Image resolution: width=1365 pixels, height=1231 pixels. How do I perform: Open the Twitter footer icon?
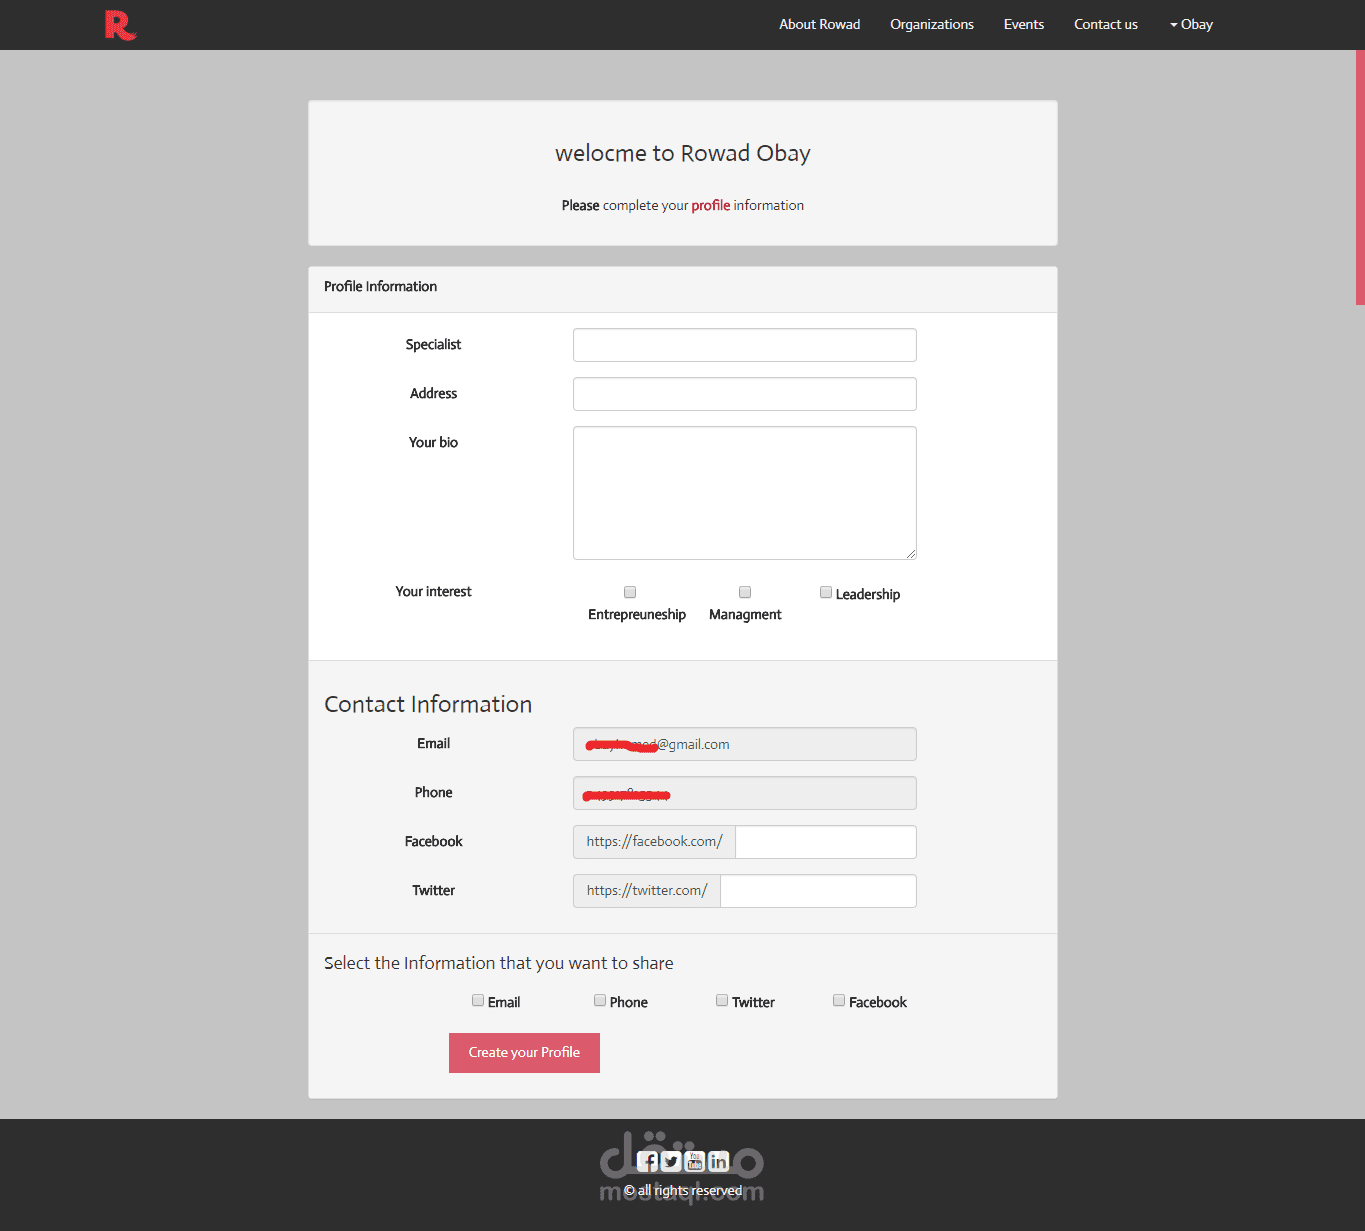point(671,1161)
